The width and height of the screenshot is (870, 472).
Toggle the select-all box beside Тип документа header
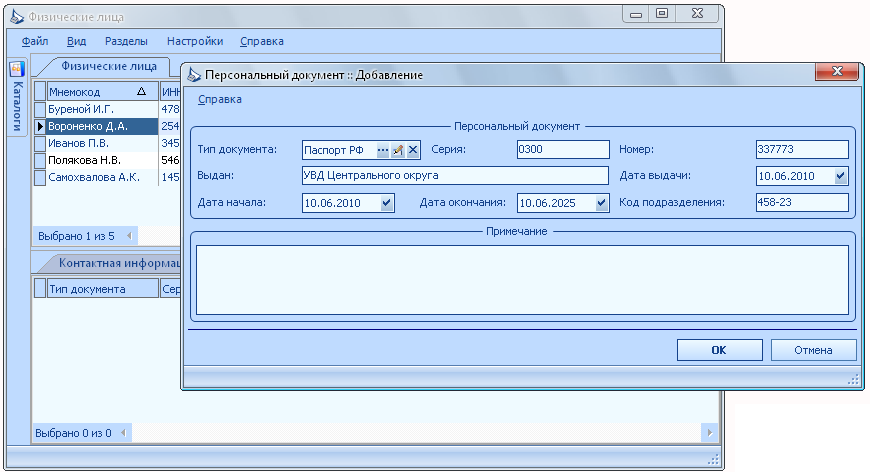(40, 288)
